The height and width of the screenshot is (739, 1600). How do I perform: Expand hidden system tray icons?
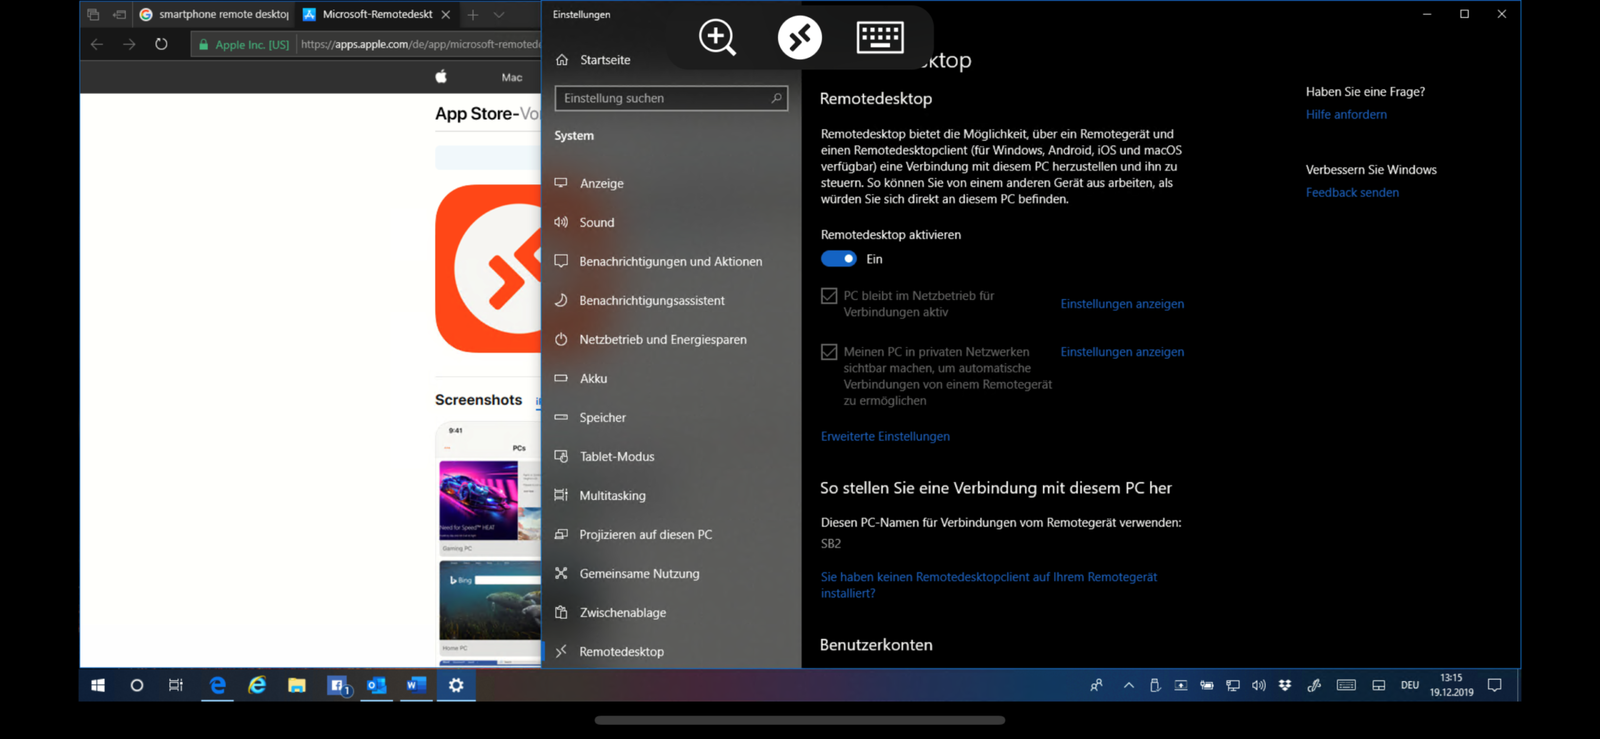[1129, 685]
